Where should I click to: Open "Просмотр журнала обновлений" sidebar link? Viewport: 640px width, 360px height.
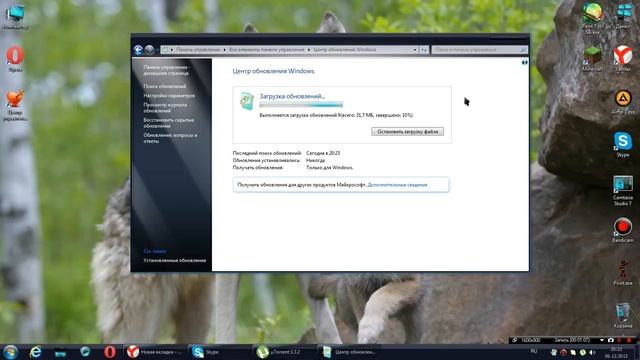(165, 108)
